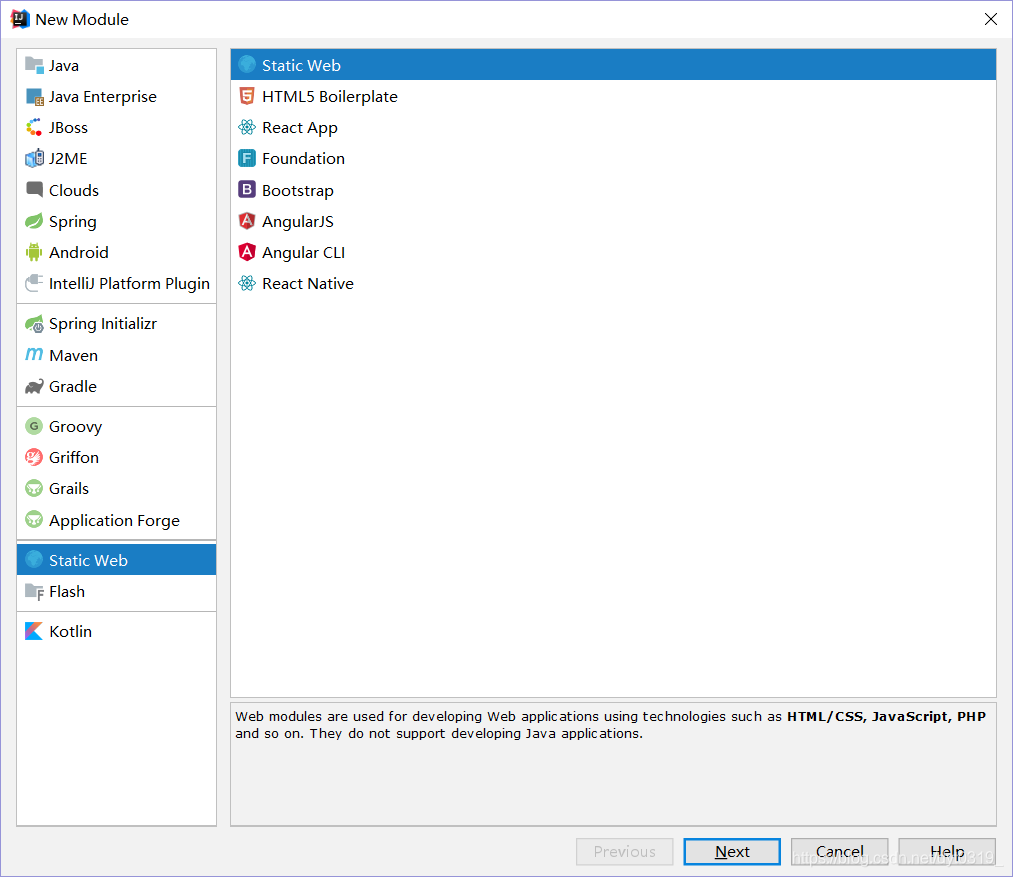Select 'React Native' template text

(x=308, y=284)
